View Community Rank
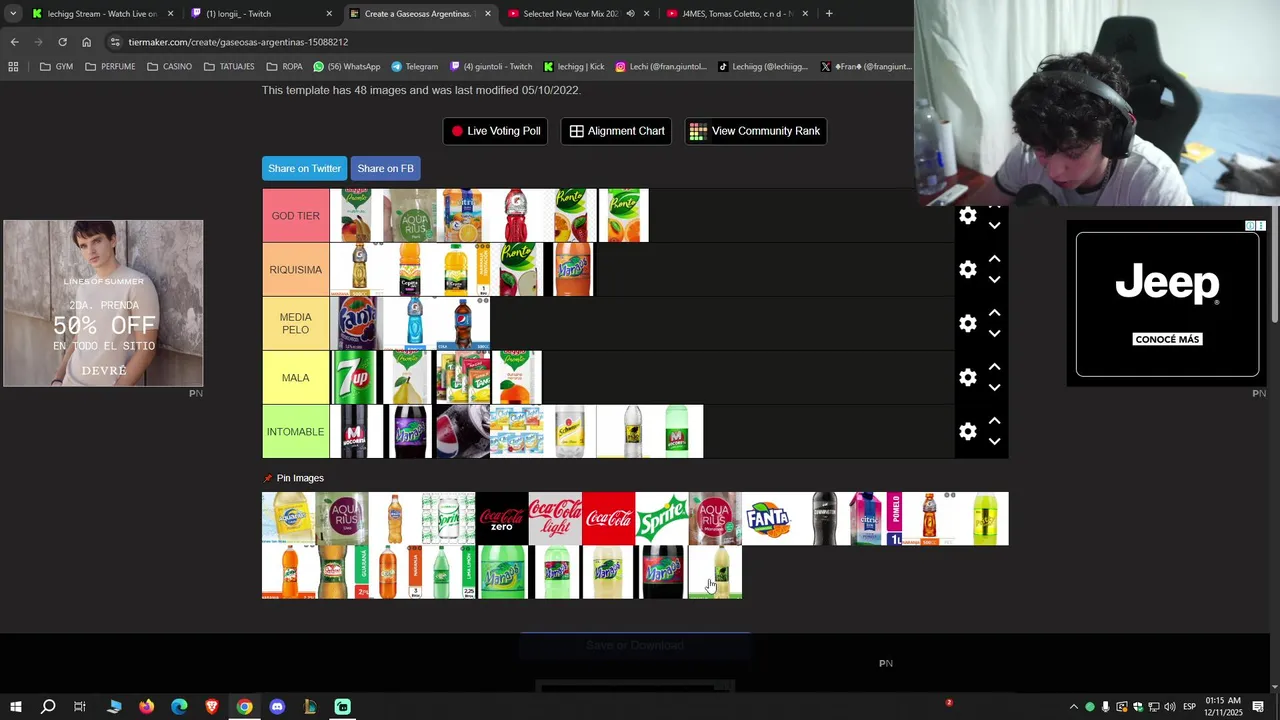The image size is (1280, 720). coord(755,131)
